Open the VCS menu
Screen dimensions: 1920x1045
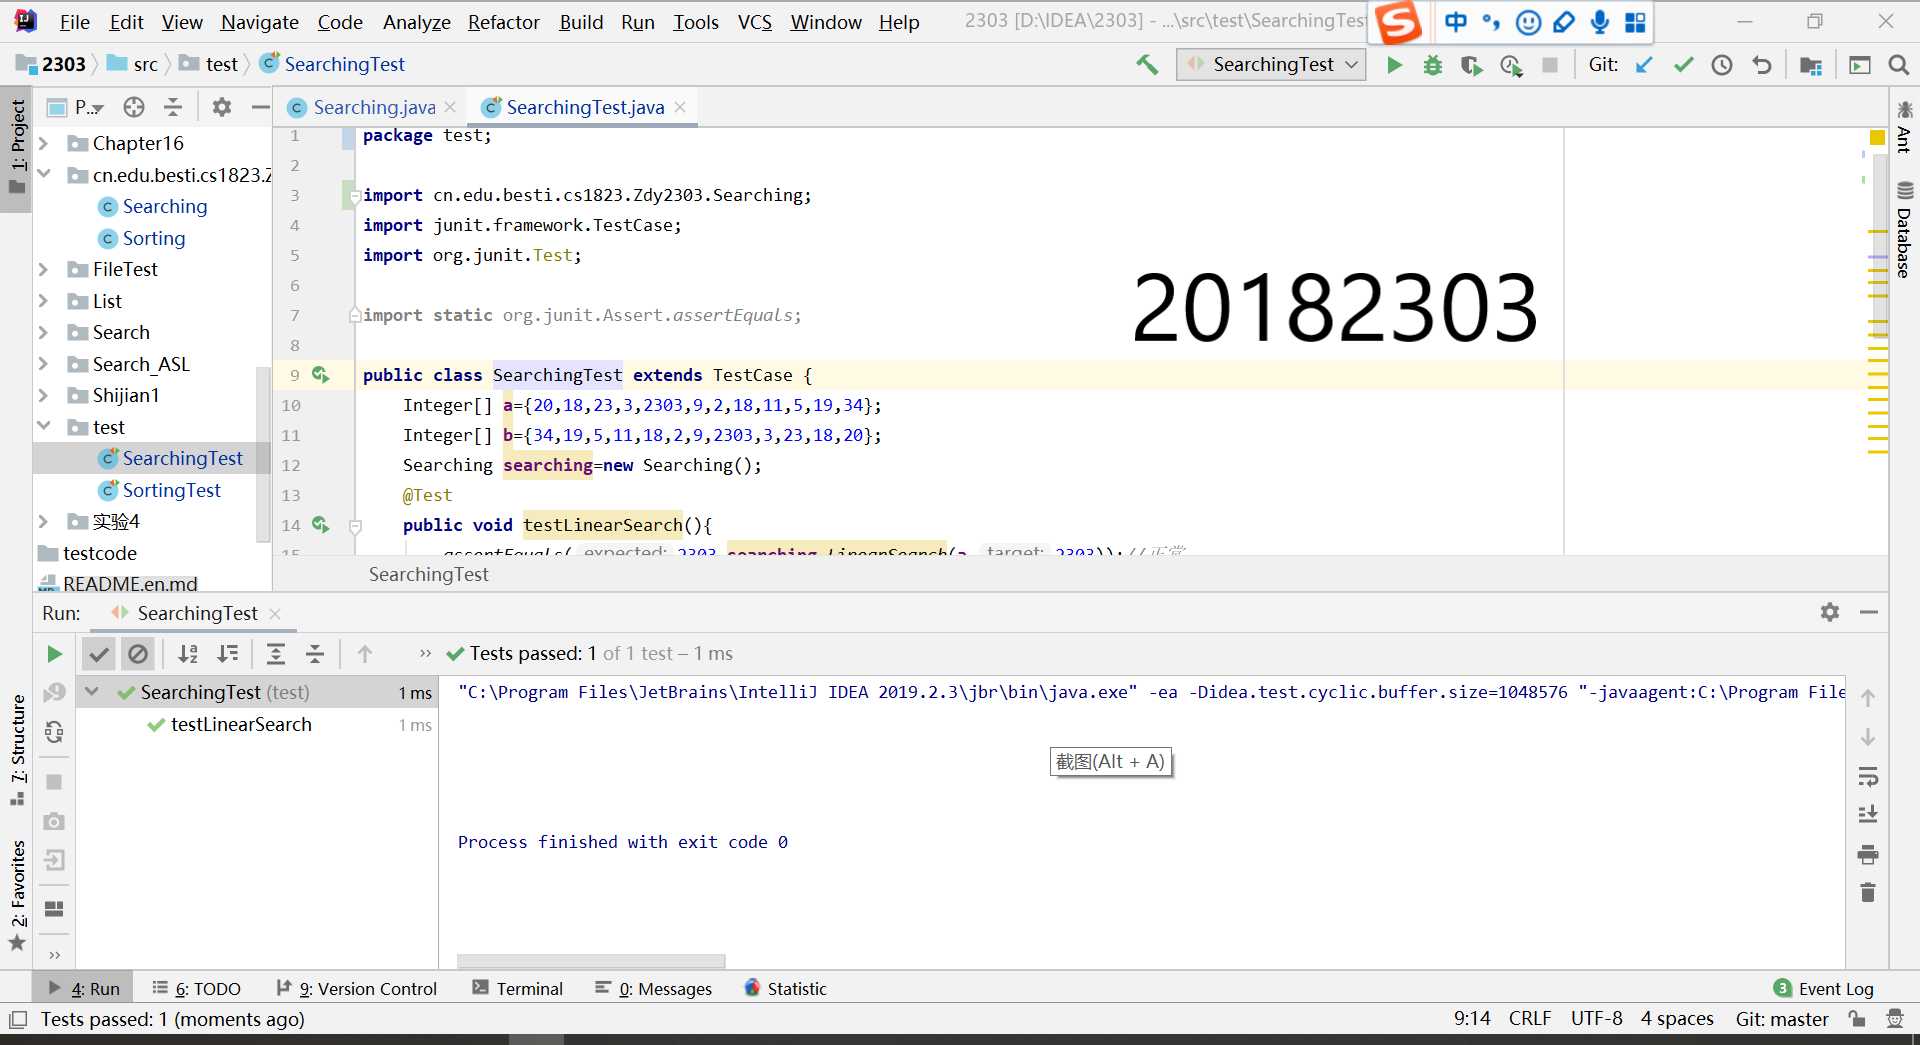point(754,22)
